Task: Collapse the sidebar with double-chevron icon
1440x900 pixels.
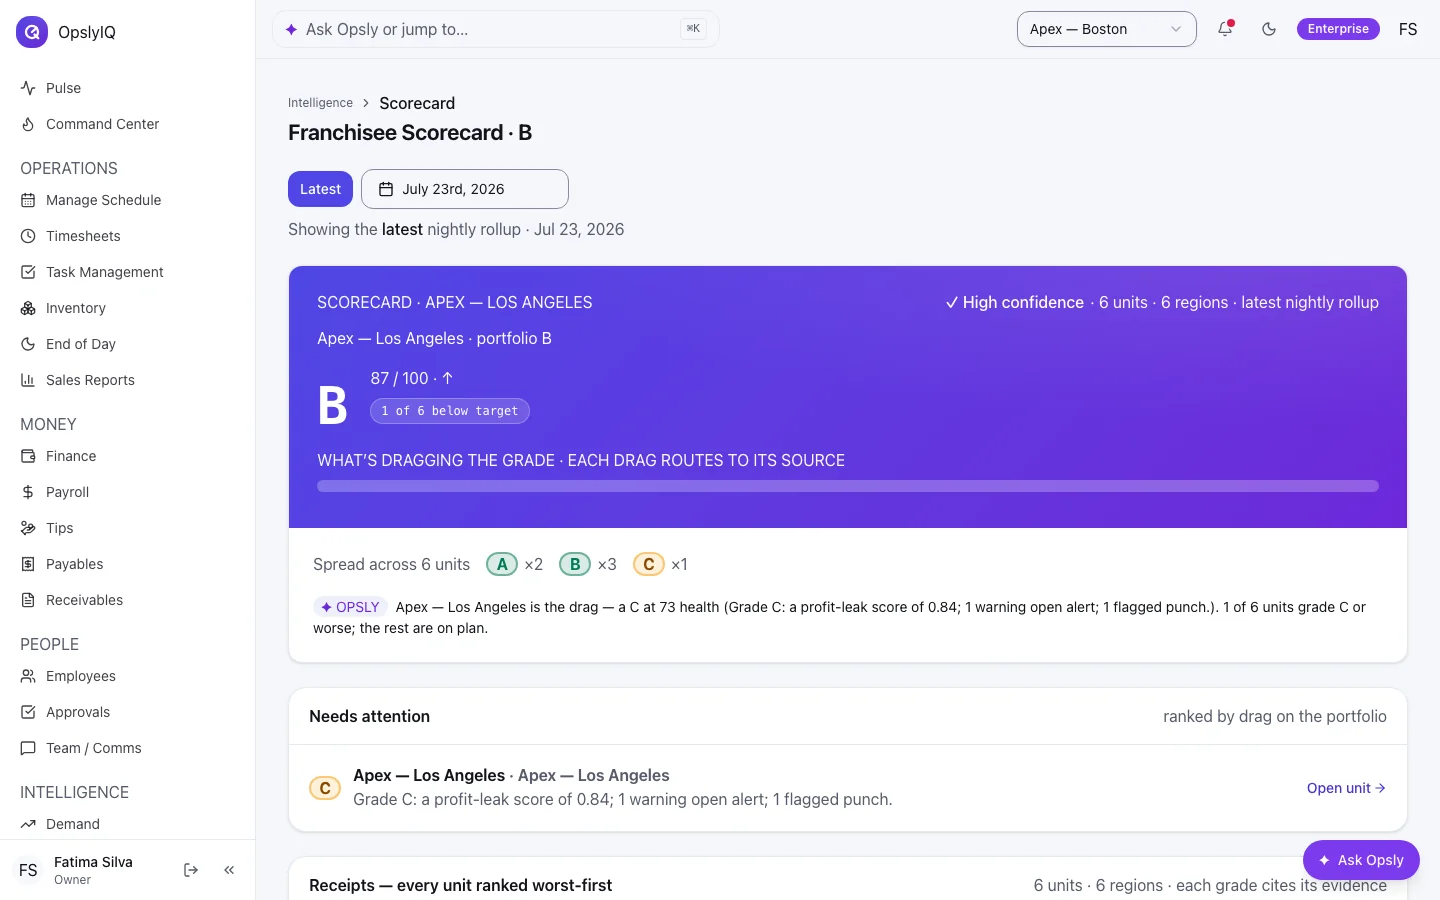Action: (x=229, y=870)
